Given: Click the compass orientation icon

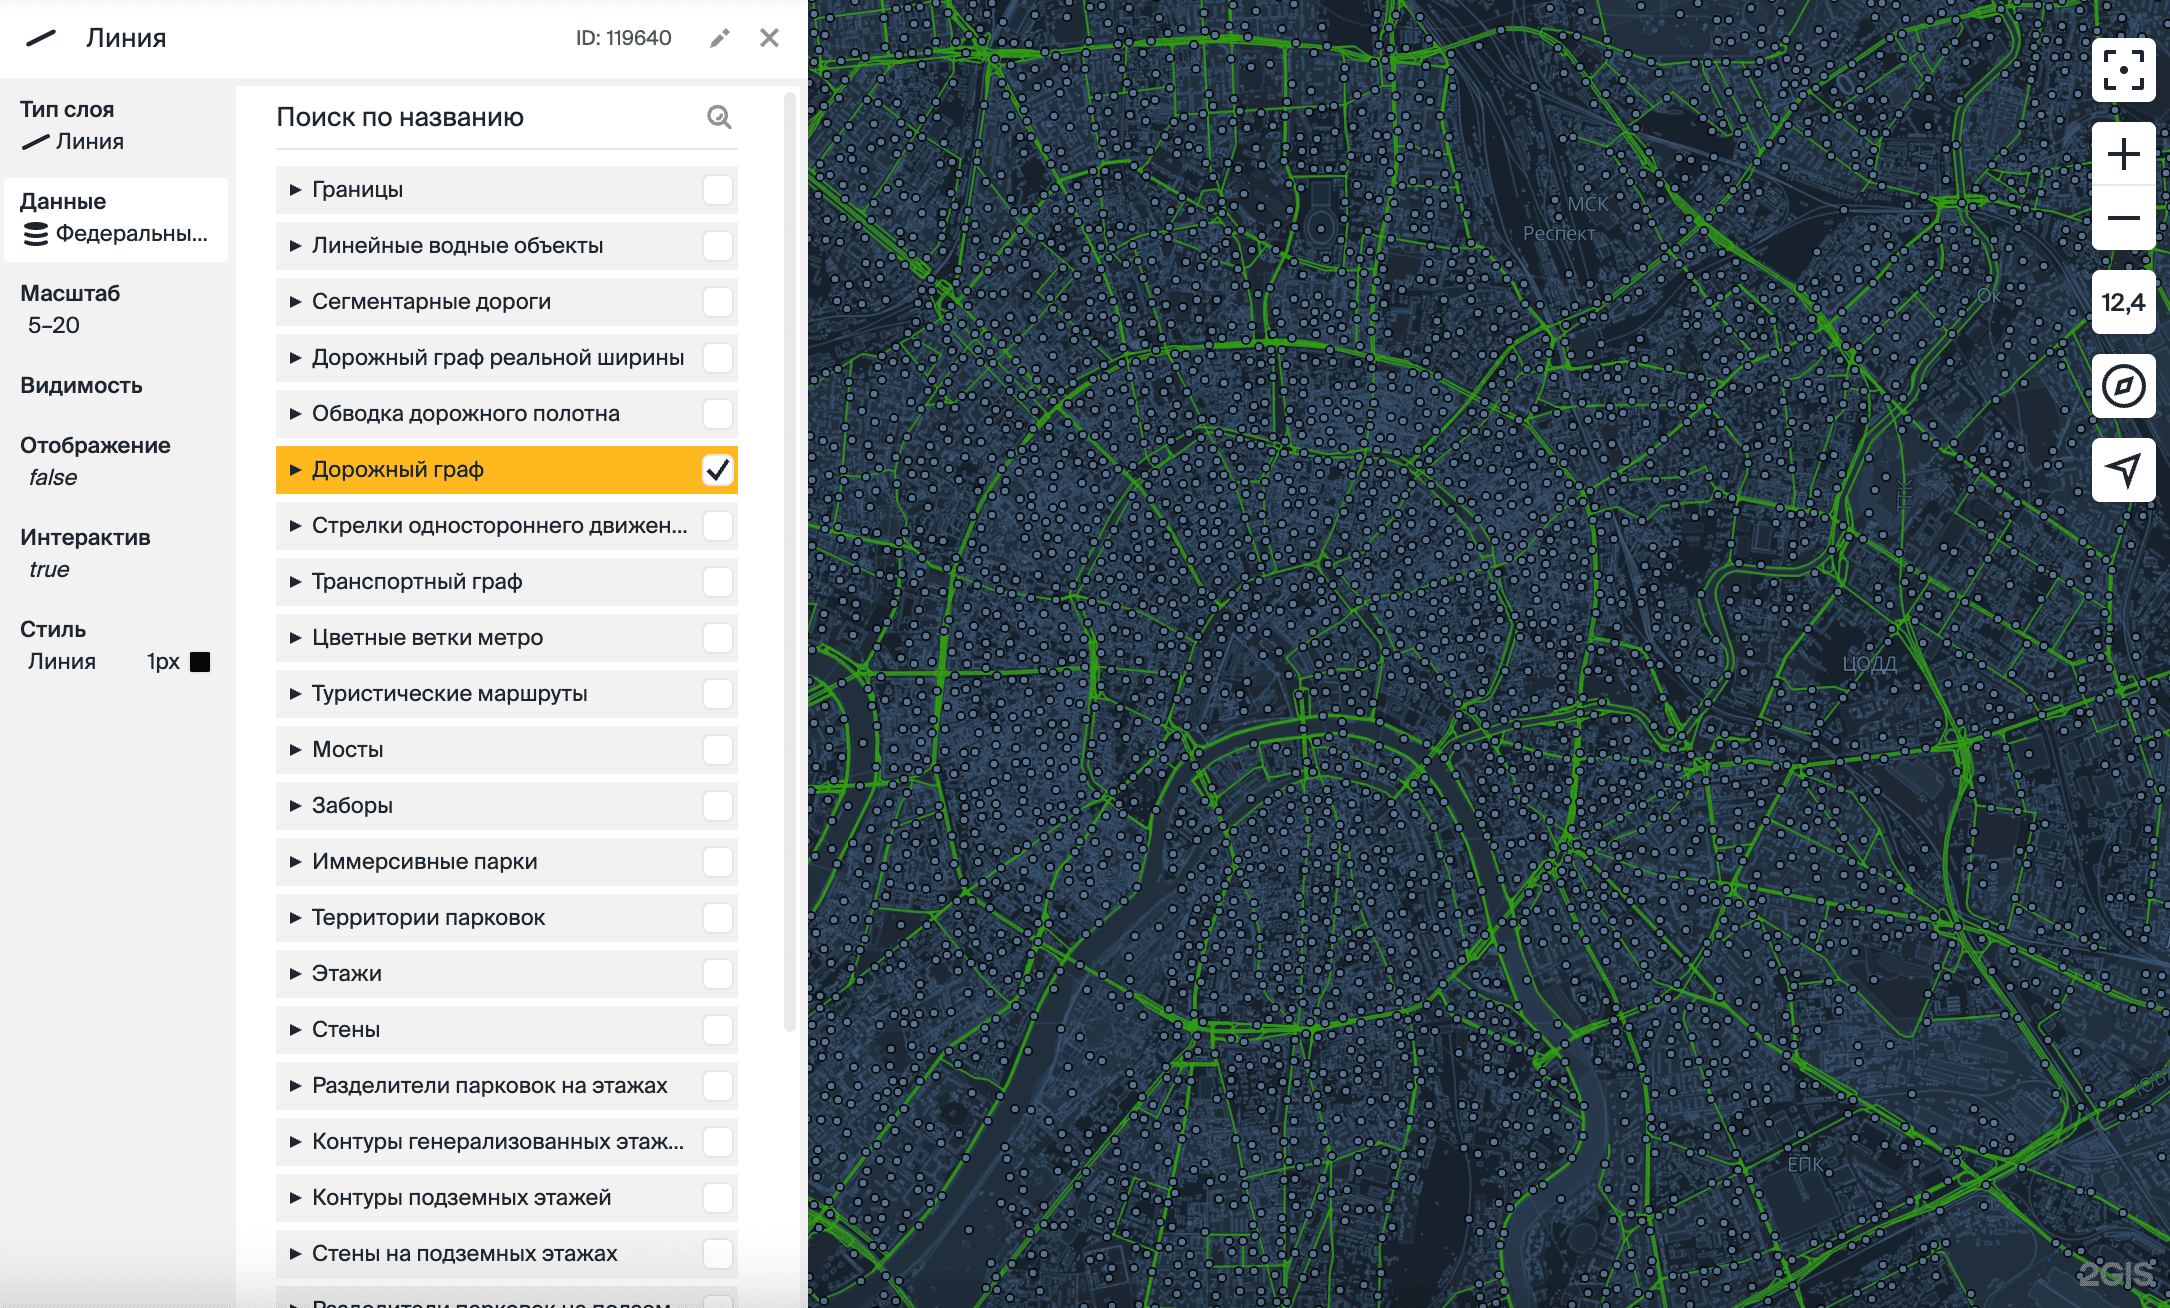Looking at the screenshot, I should (x=2123, y=386).
